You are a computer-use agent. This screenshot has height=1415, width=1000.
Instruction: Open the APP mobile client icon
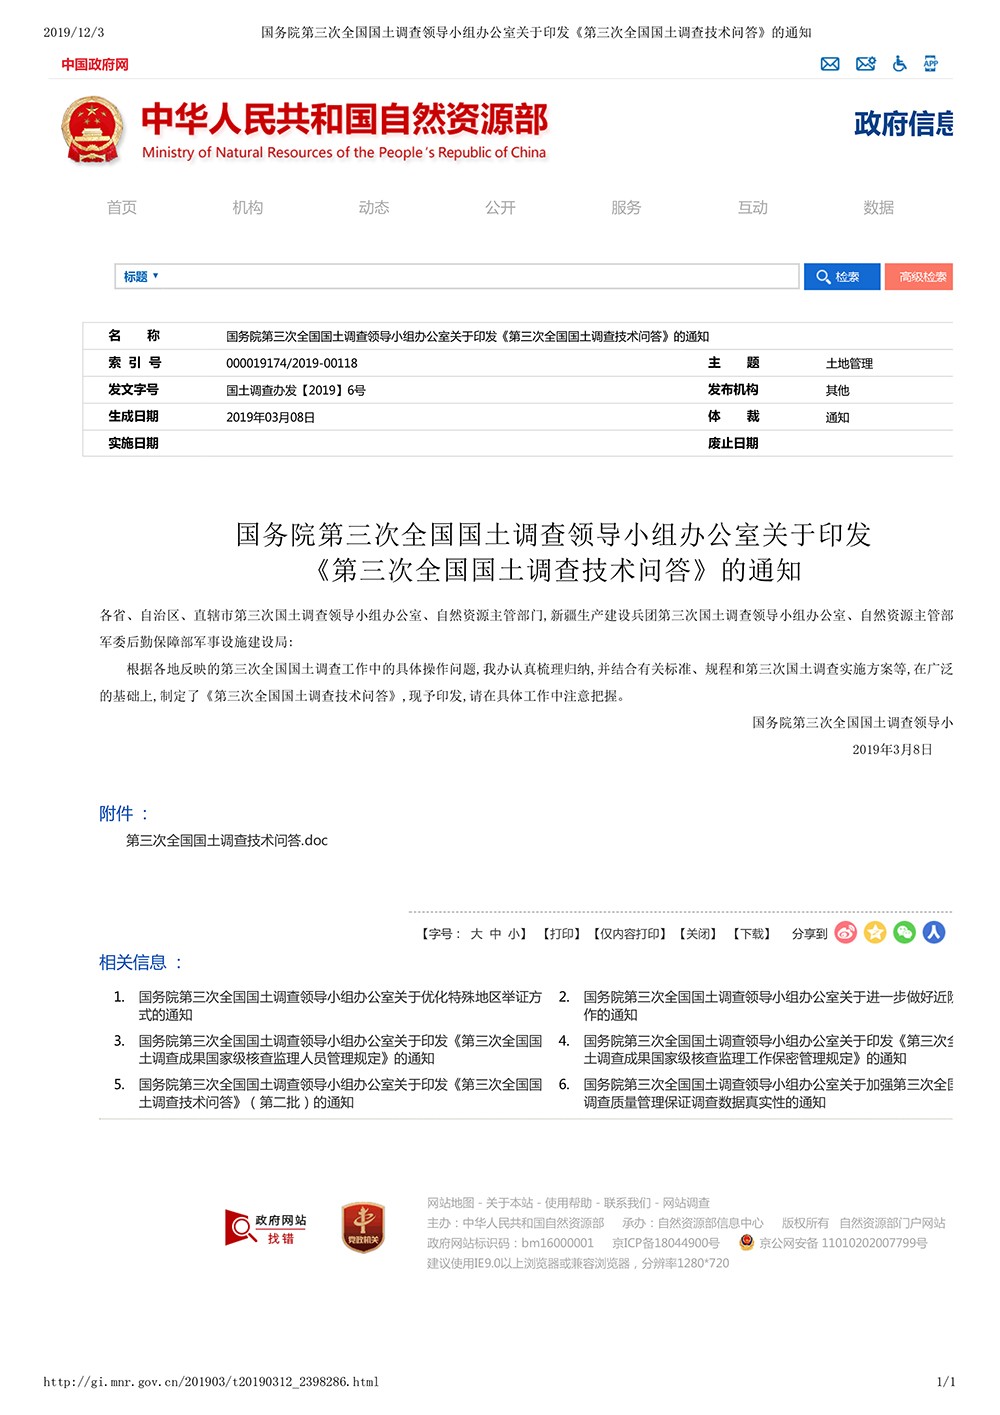click(x=931, y=64)
